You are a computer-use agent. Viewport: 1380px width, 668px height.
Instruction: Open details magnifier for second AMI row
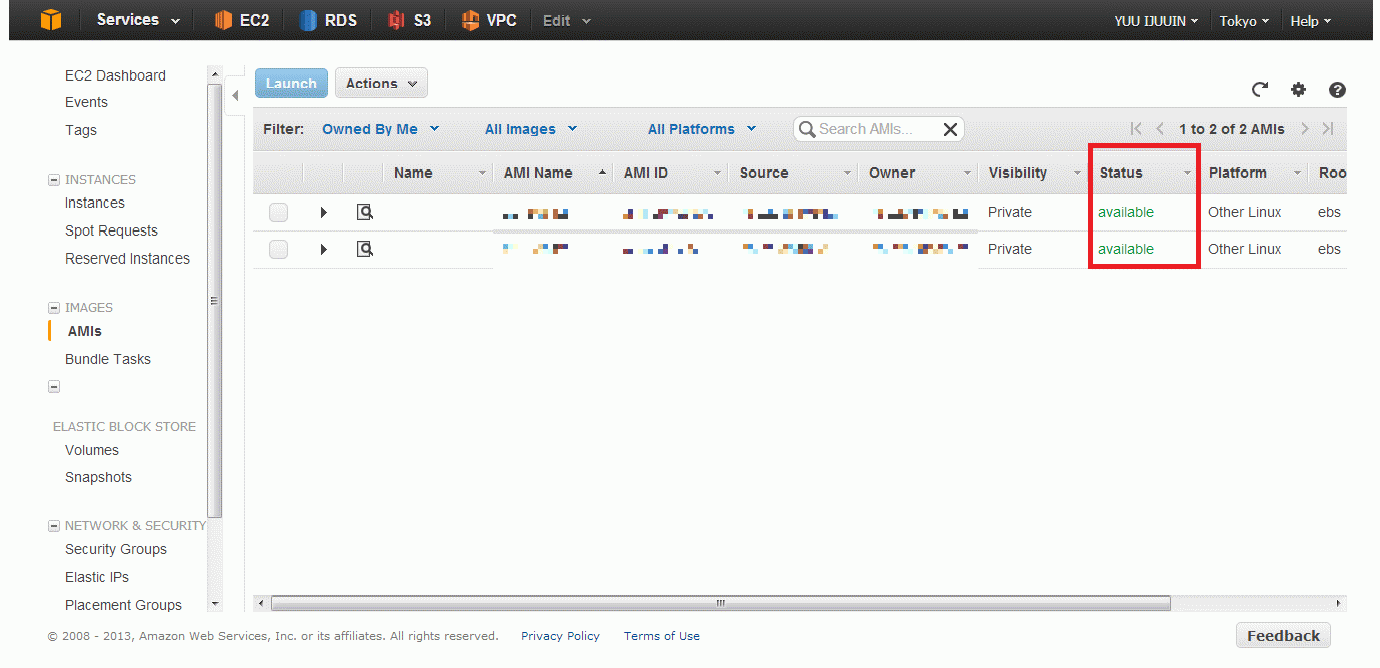click(365, 249)
